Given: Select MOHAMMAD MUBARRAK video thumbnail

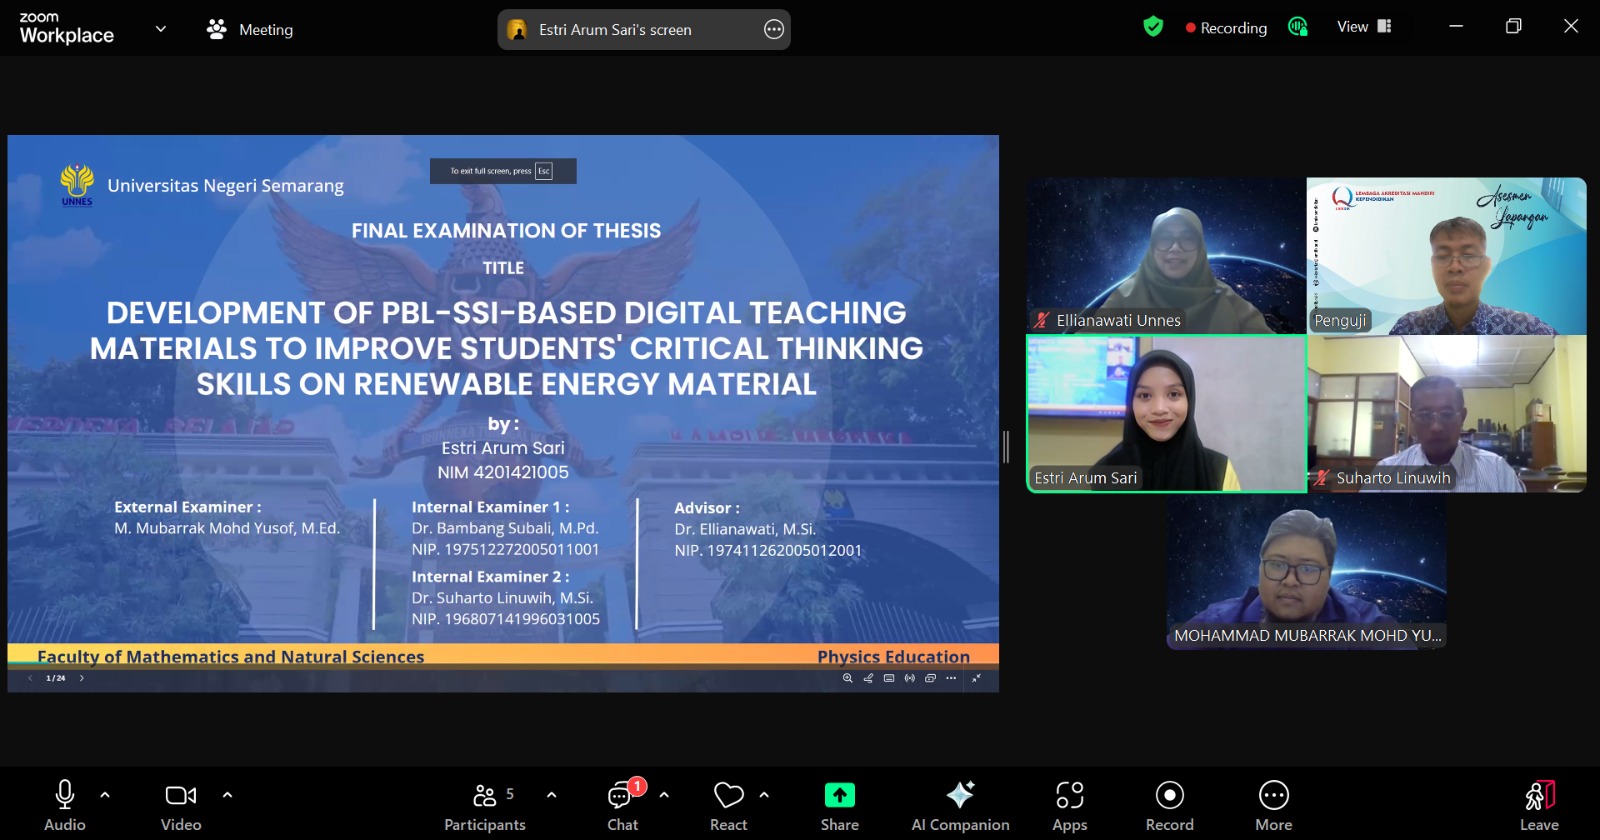Looking at the screenshot, I should pos(1306,573).
